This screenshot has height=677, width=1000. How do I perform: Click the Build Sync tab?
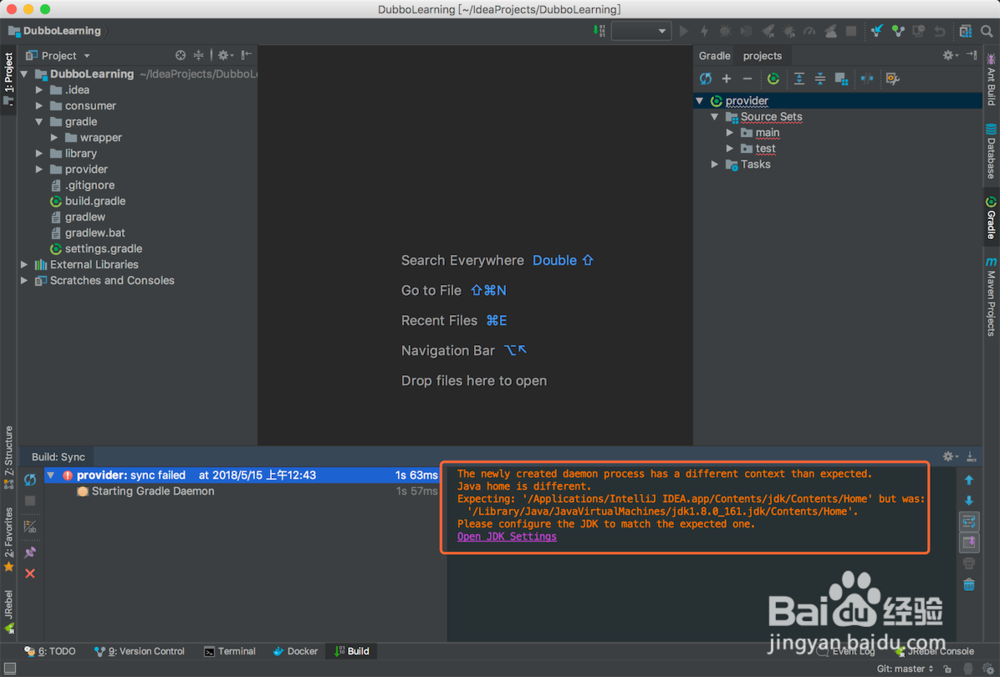[58, 457]
